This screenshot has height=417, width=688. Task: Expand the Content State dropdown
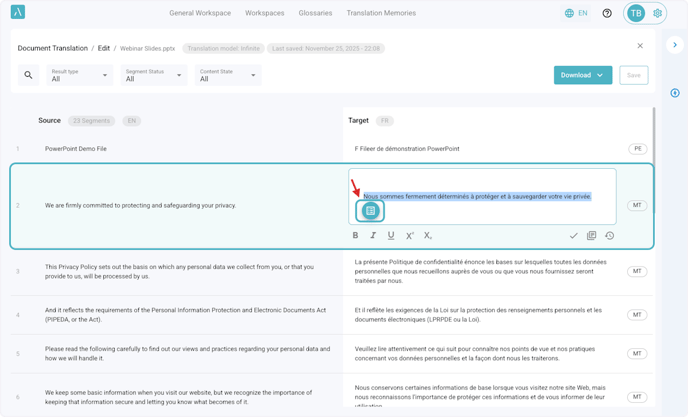click(x=228, y=75)
